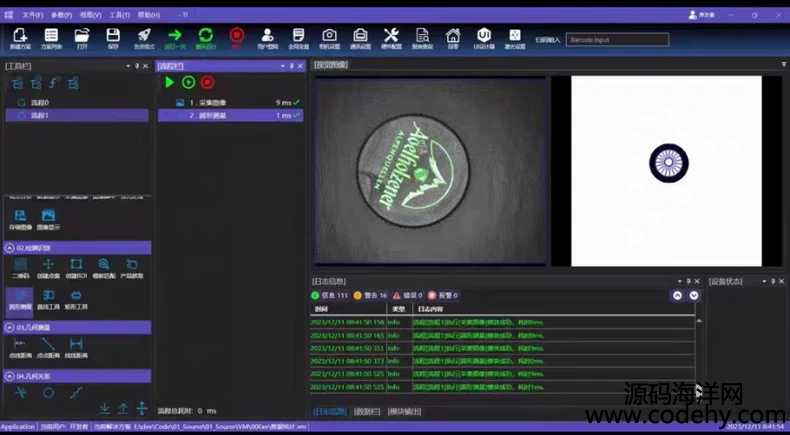Click the move-up arrow icon at toolbox bottom
The image size is (790, 435).
(123, 408)
